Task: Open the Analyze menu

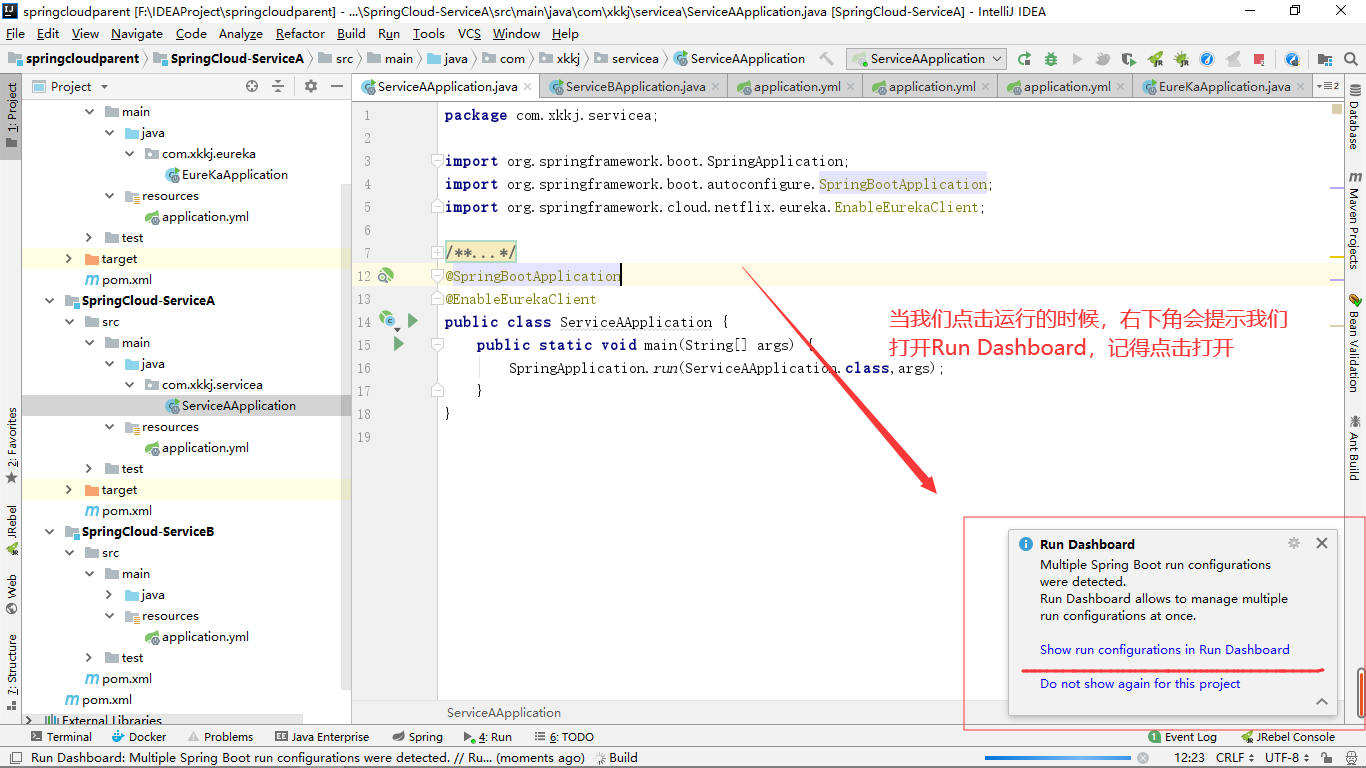Action: (241, 33)
